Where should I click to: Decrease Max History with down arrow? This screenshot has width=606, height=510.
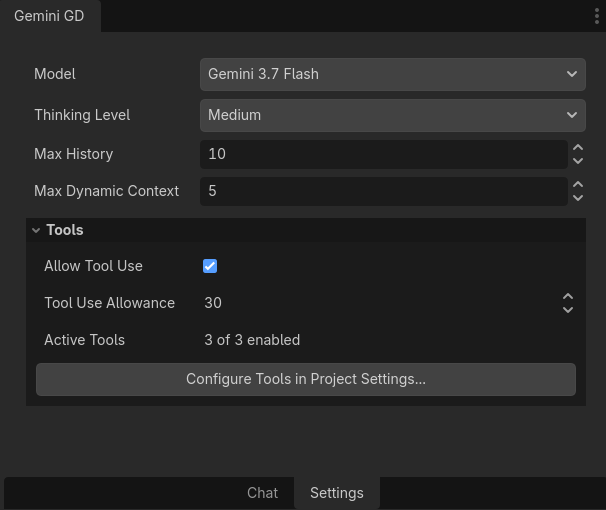tap(578, 161)
